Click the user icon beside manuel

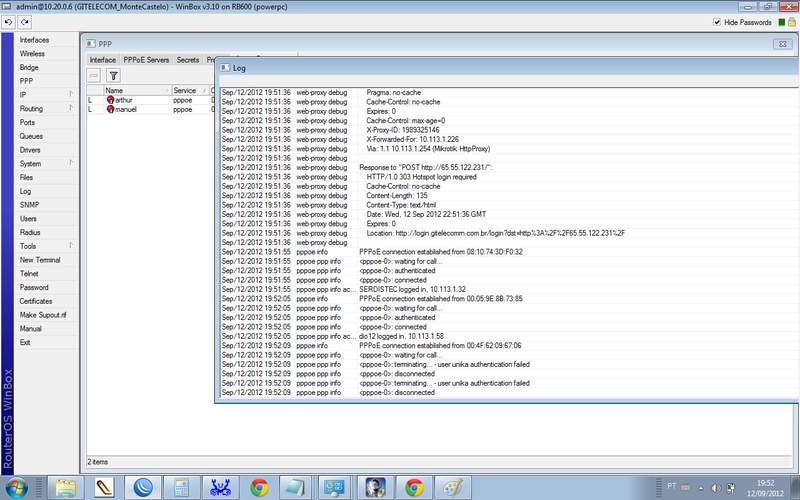pos(110,109)
